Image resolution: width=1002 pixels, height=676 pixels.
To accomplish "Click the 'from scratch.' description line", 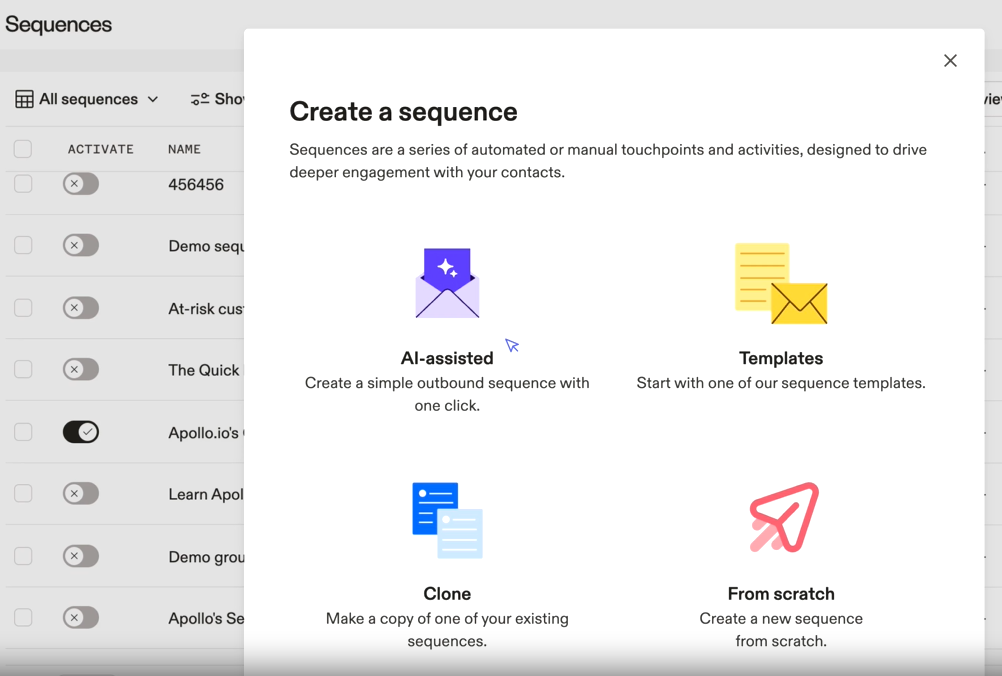I will [781, 641].
